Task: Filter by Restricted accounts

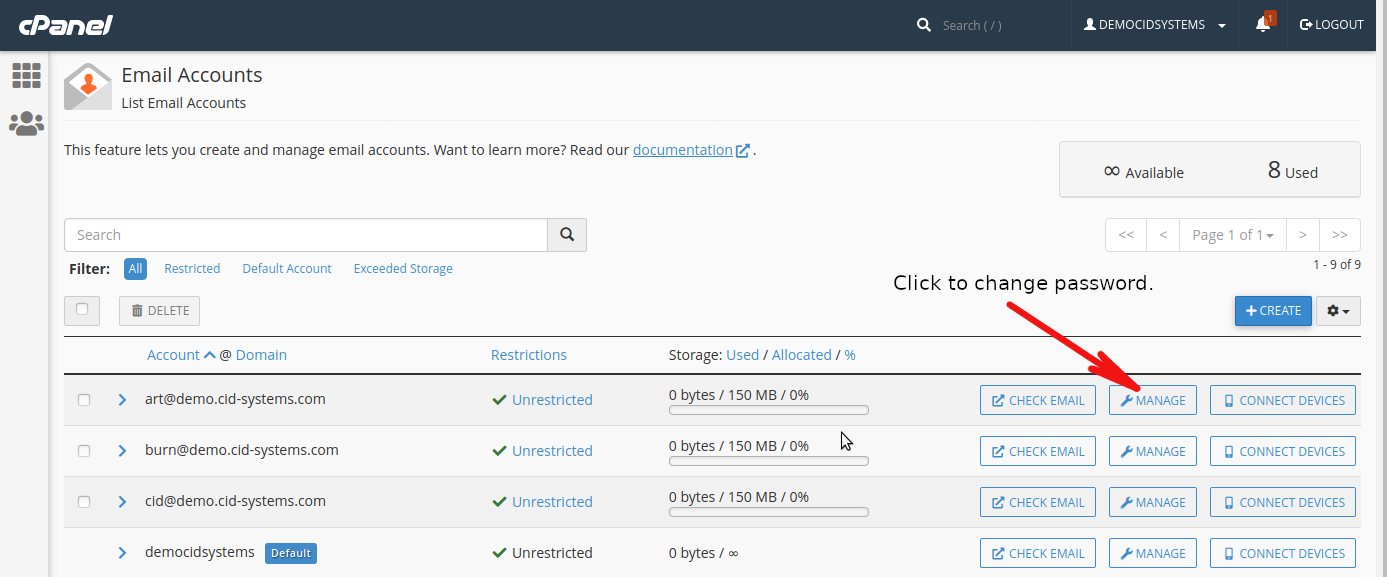Action: point(192,269)
